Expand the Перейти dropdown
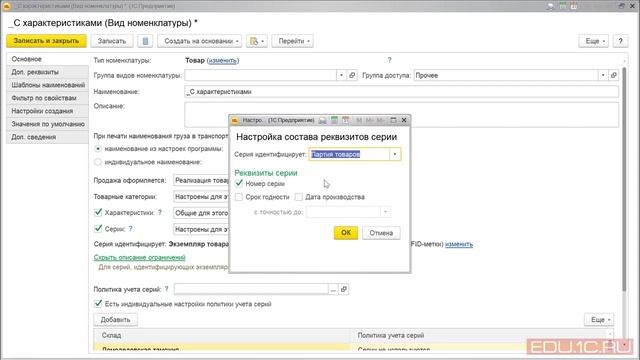640x360 pixels. [x=293, y=41]
